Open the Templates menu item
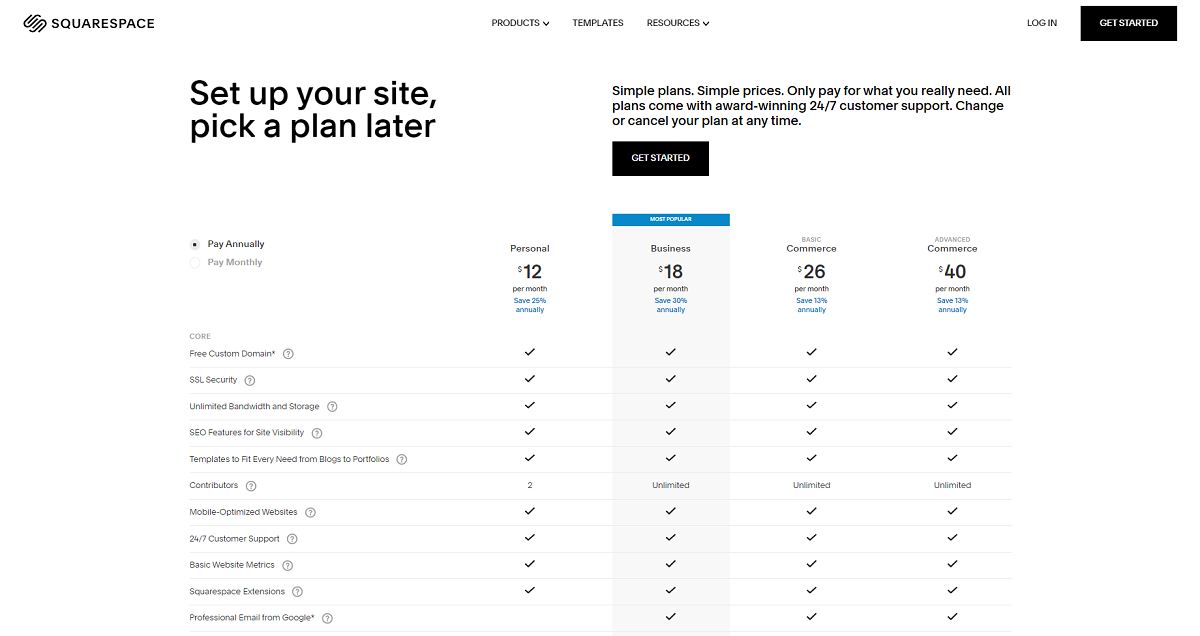 [598, 23]
